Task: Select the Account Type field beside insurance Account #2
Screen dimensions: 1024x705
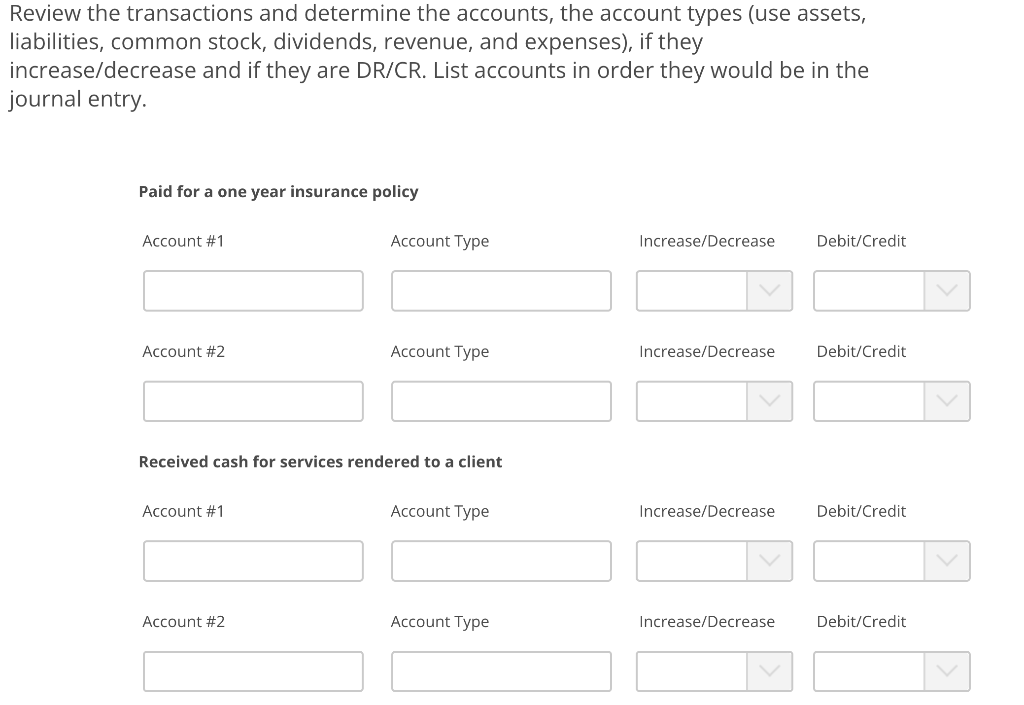Action: (501, 401)
